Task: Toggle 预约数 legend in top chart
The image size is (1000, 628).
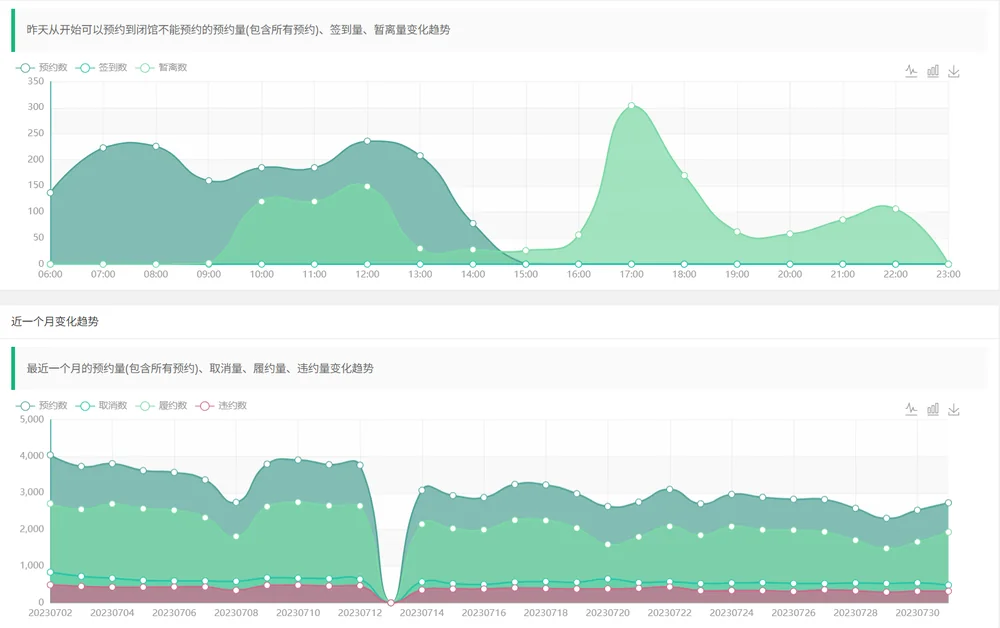Action: (41, 68)
